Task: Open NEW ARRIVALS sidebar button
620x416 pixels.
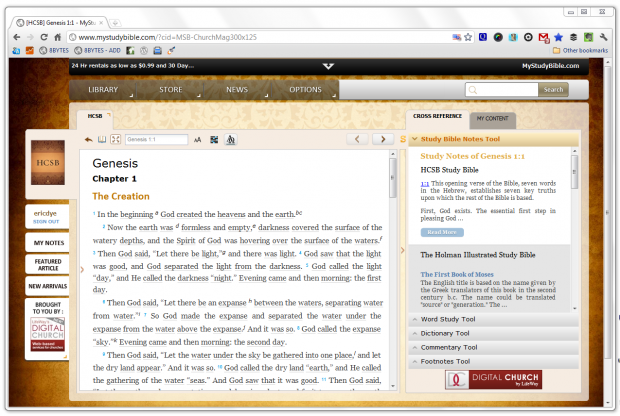Action: tap(48, 286)
